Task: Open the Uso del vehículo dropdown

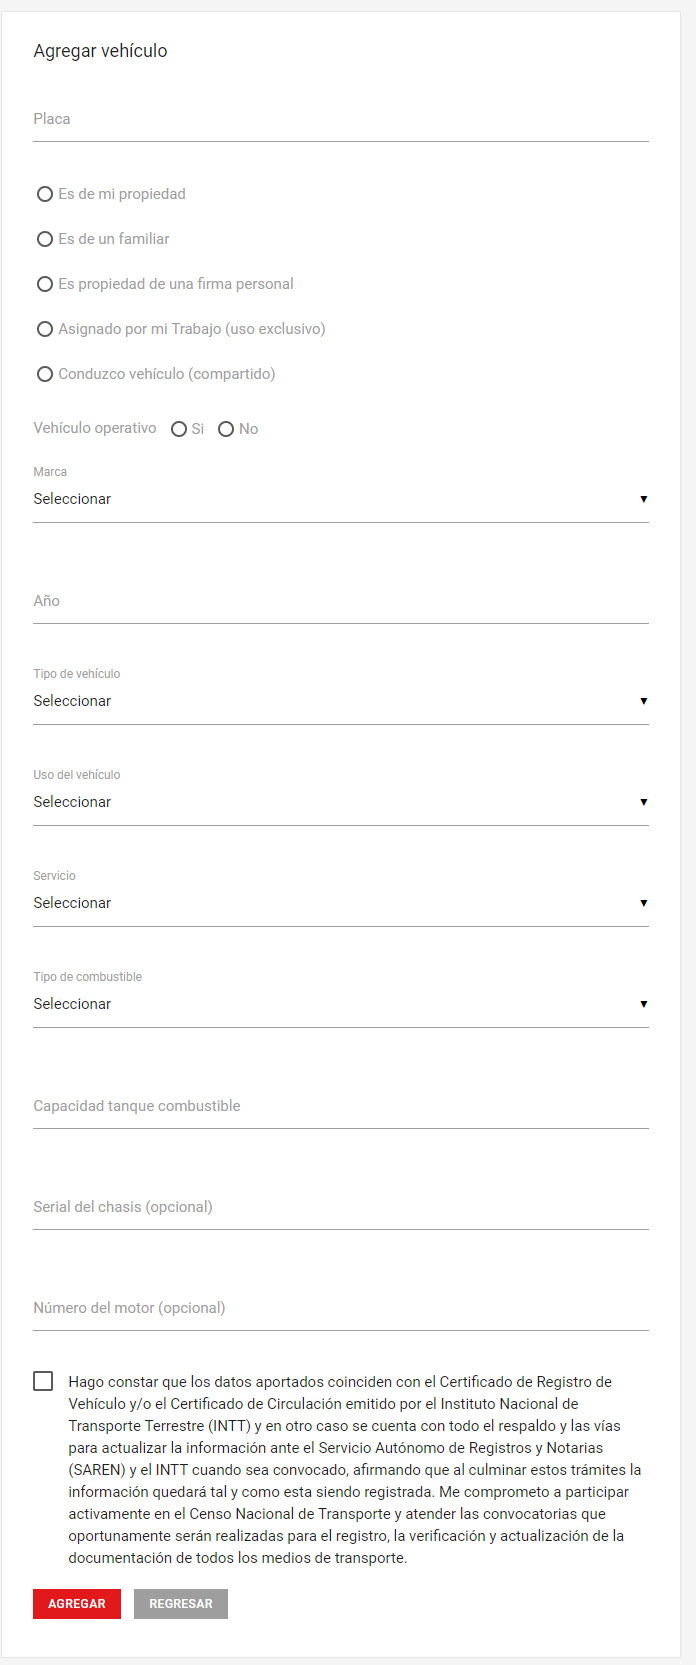Action: [x=341, y=802]
